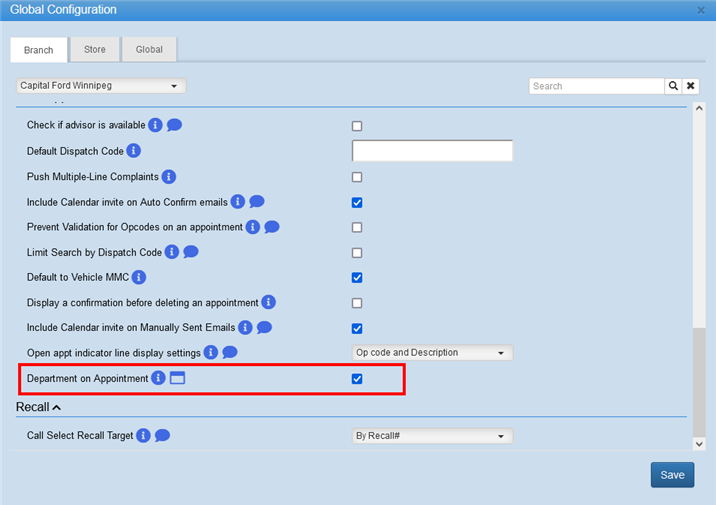Image resolution: width=716 pixels, height=505 pixels.
Task: Click the search magnifier icon
Action: (674, 86)
